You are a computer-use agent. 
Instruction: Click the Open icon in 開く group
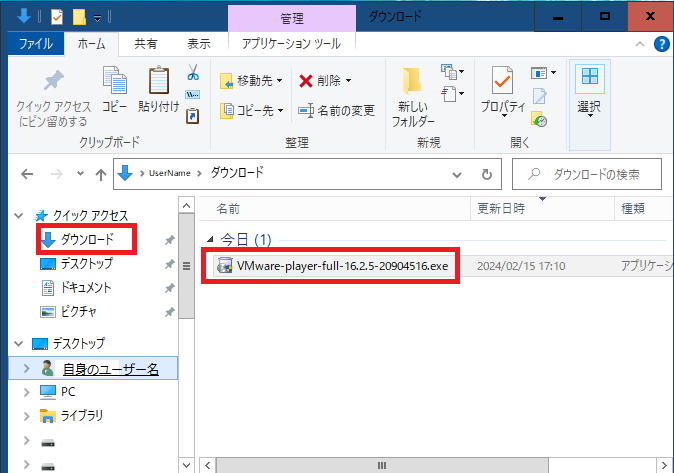coord(543,73)
